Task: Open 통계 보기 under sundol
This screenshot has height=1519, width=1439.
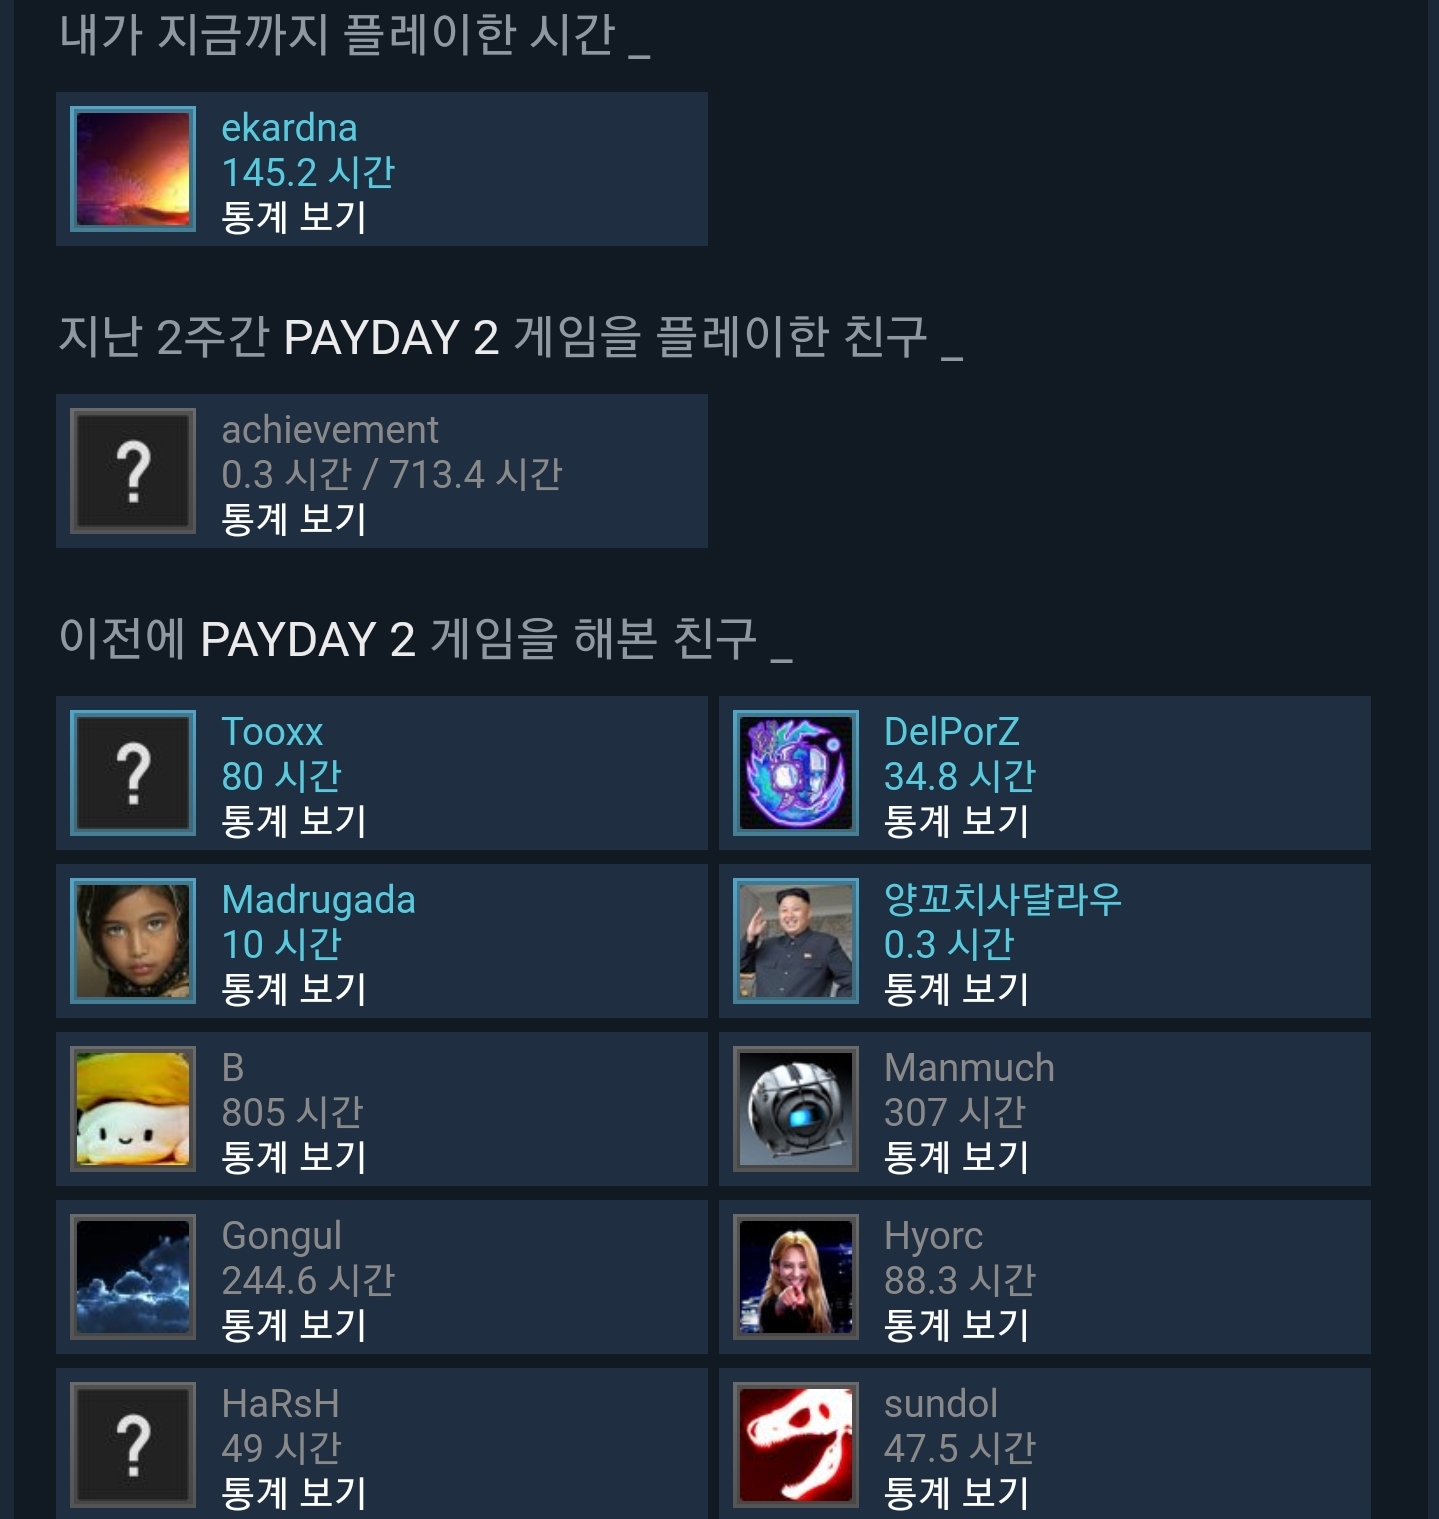Action: point(957,1493)
